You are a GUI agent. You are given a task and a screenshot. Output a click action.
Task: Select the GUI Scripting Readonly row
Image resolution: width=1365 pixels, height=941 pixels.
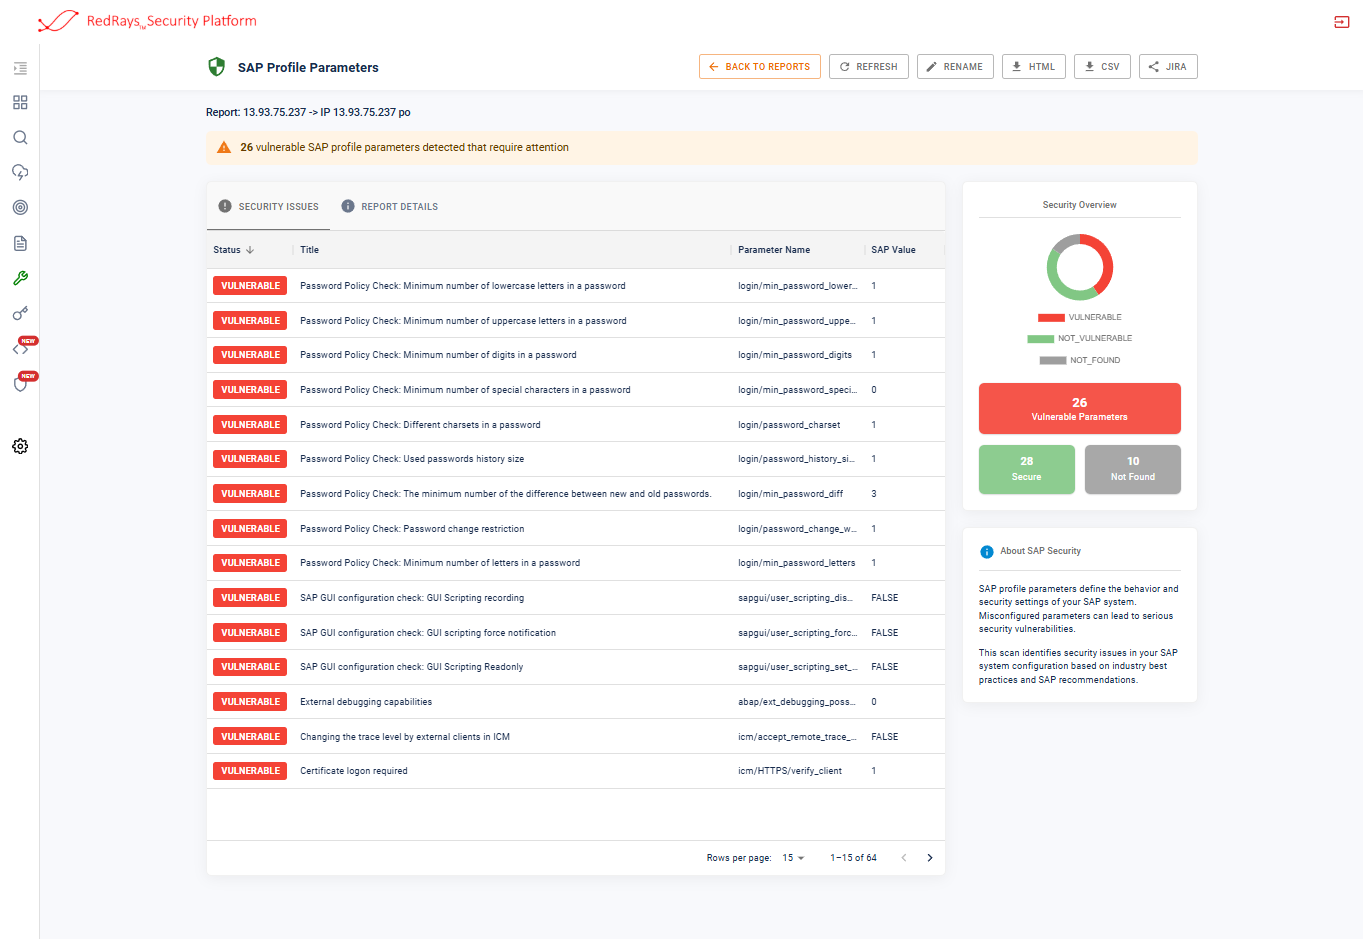pos(576,667)
